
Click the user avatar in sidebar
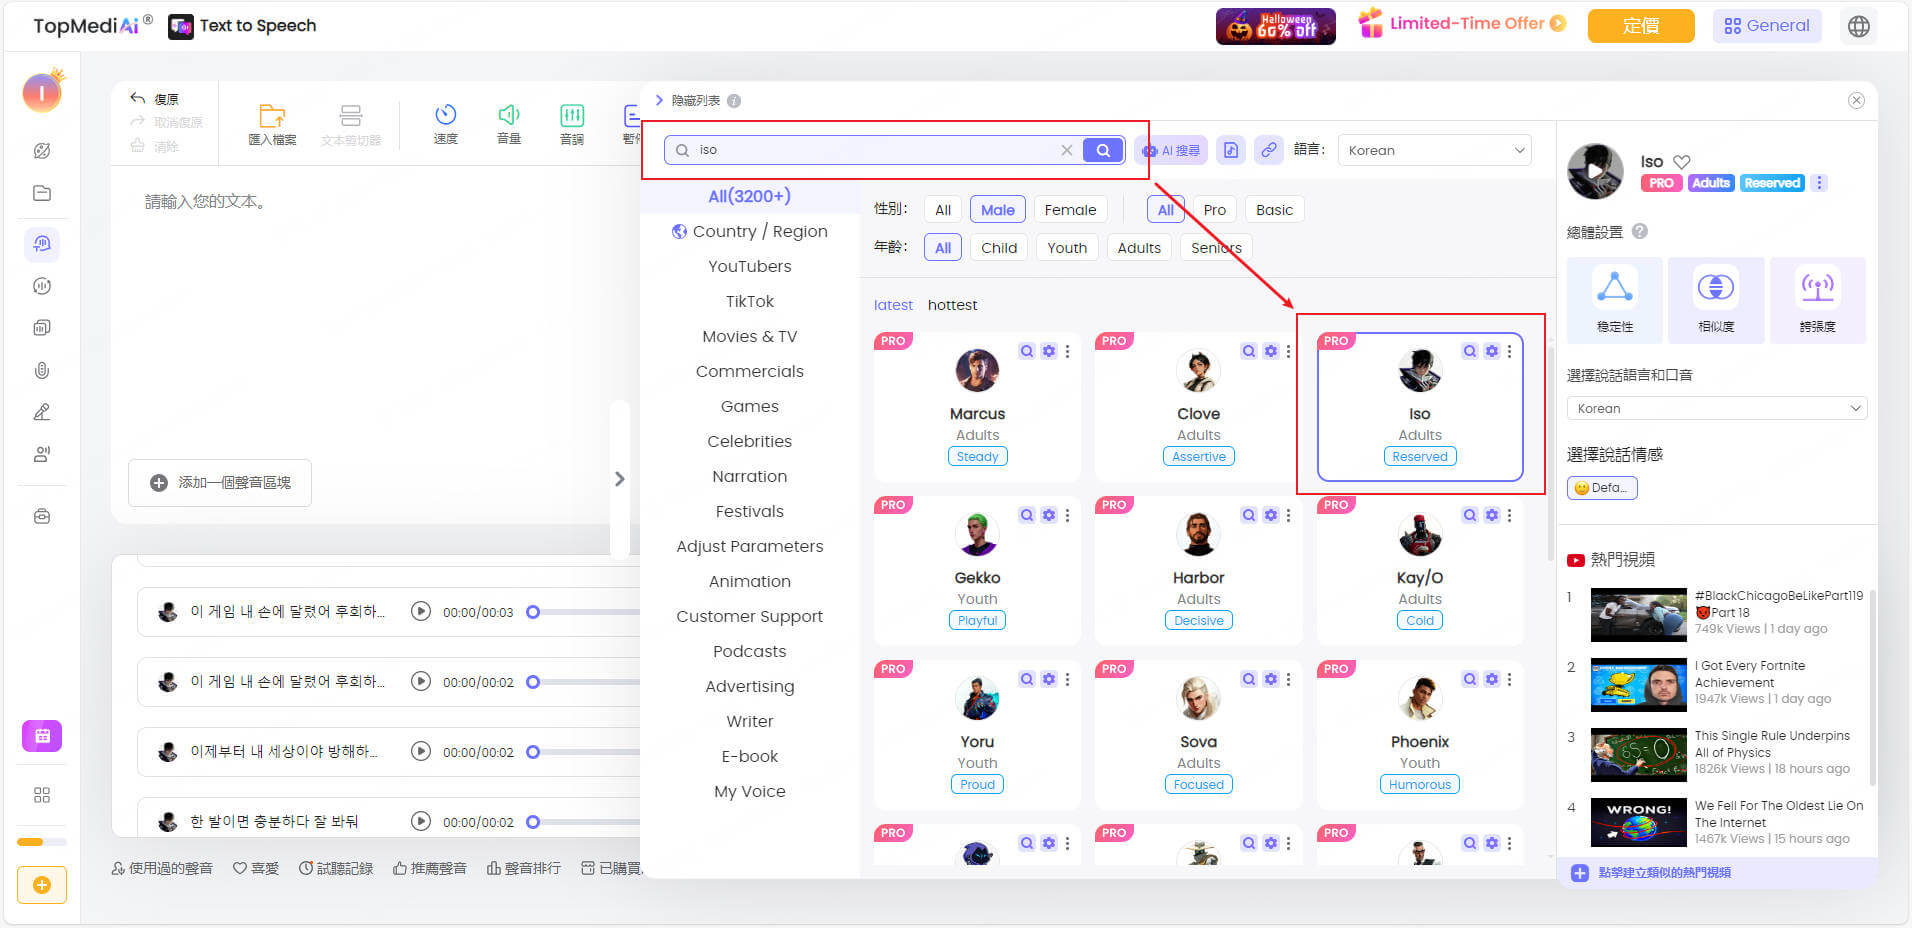point(42,92)
